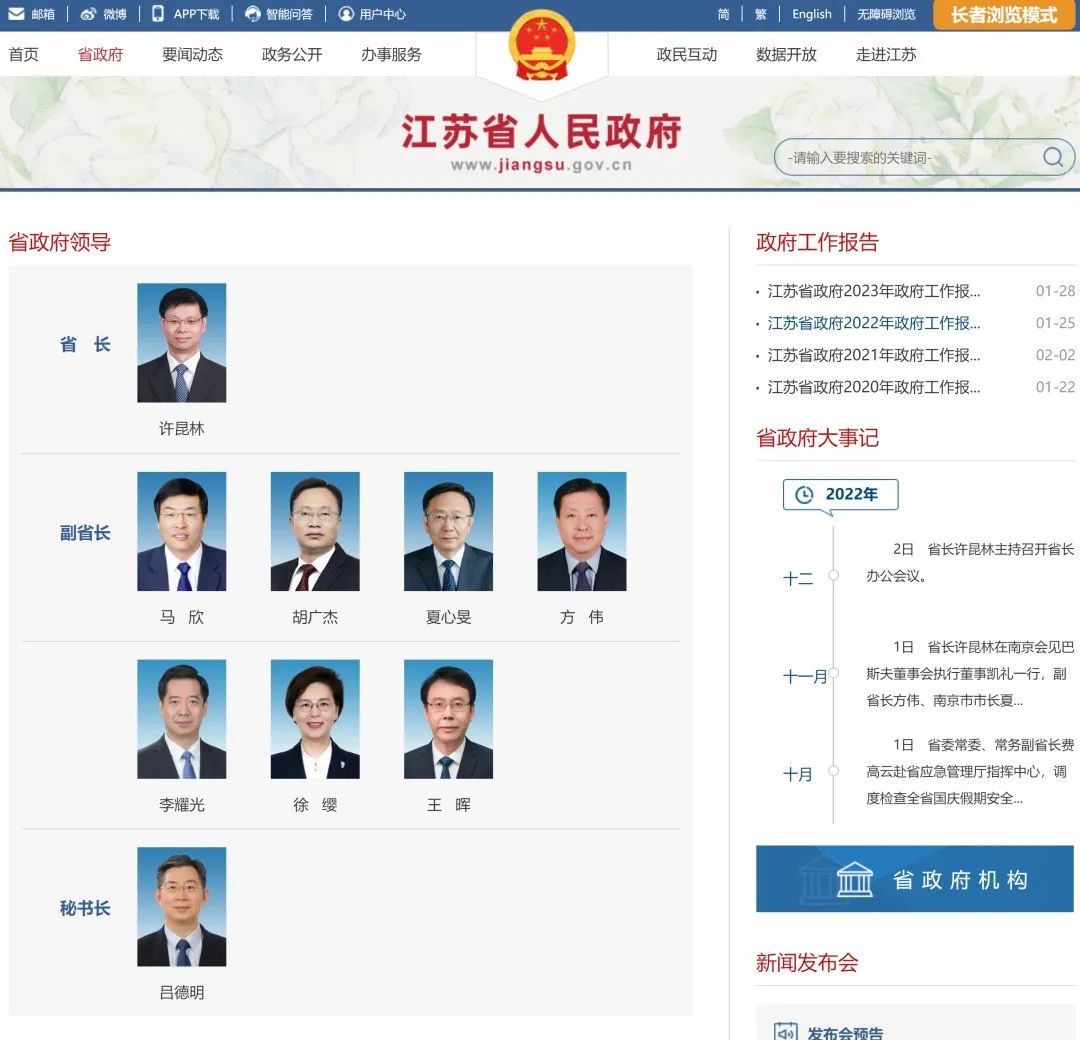The image size is (1080, 1040).
Task: Switch to 数据开放 tab
Action: tap(786, 55)
